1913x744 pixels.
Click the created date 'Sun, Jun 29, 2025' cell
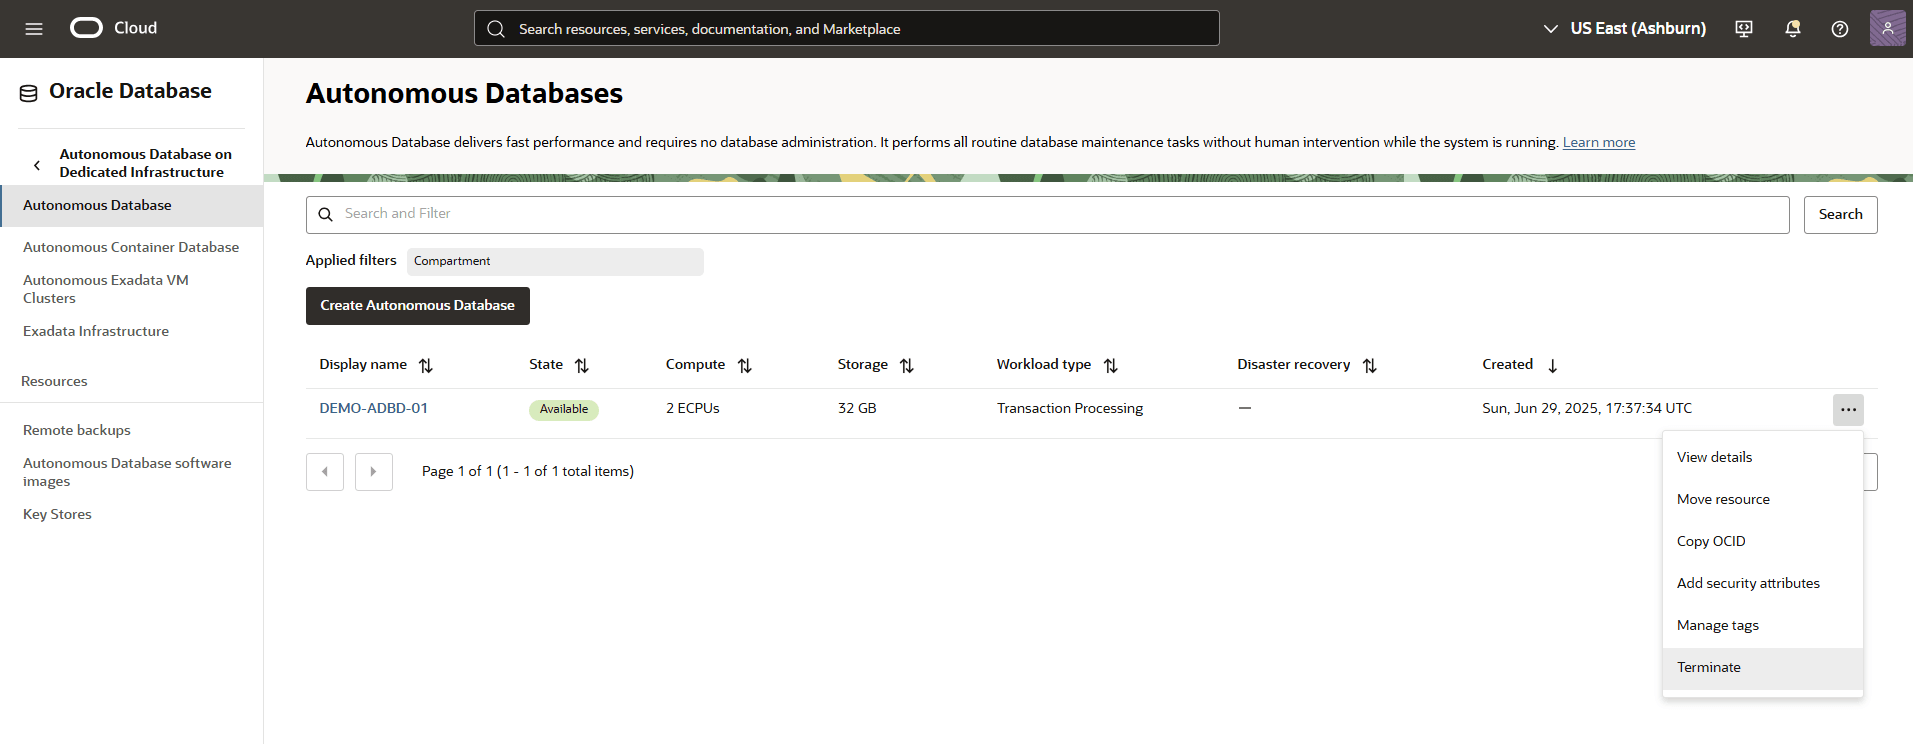click(x=1587, y=408)
